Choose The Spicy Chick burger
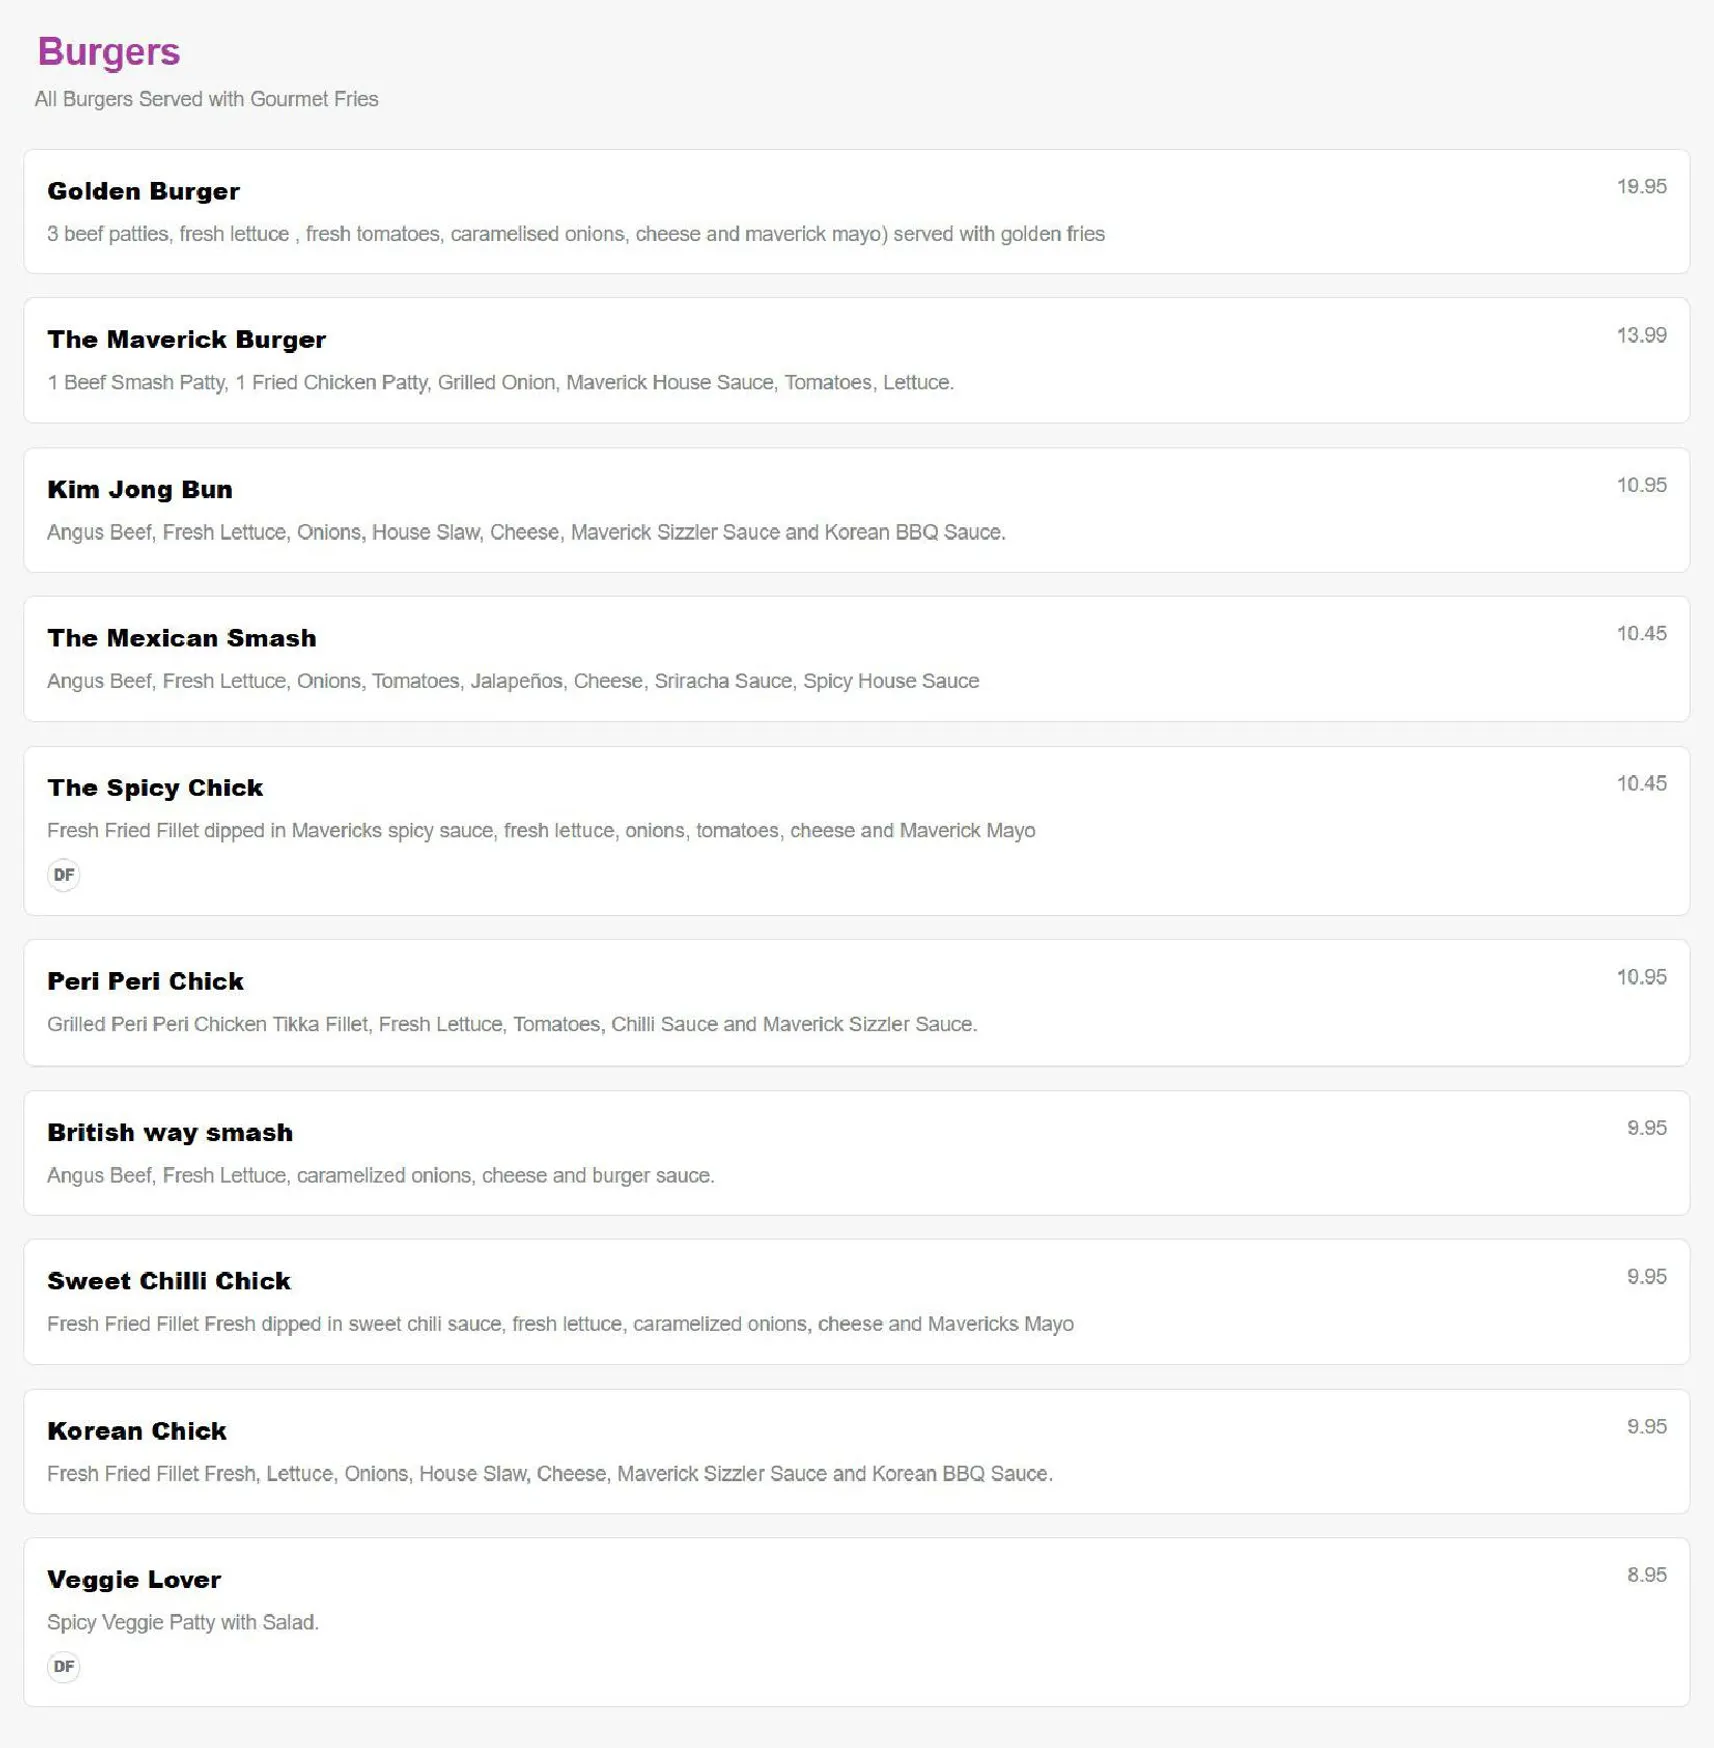Viewport: 1714px width, 1748px height. pyautogui.click(x=856, y=830)
